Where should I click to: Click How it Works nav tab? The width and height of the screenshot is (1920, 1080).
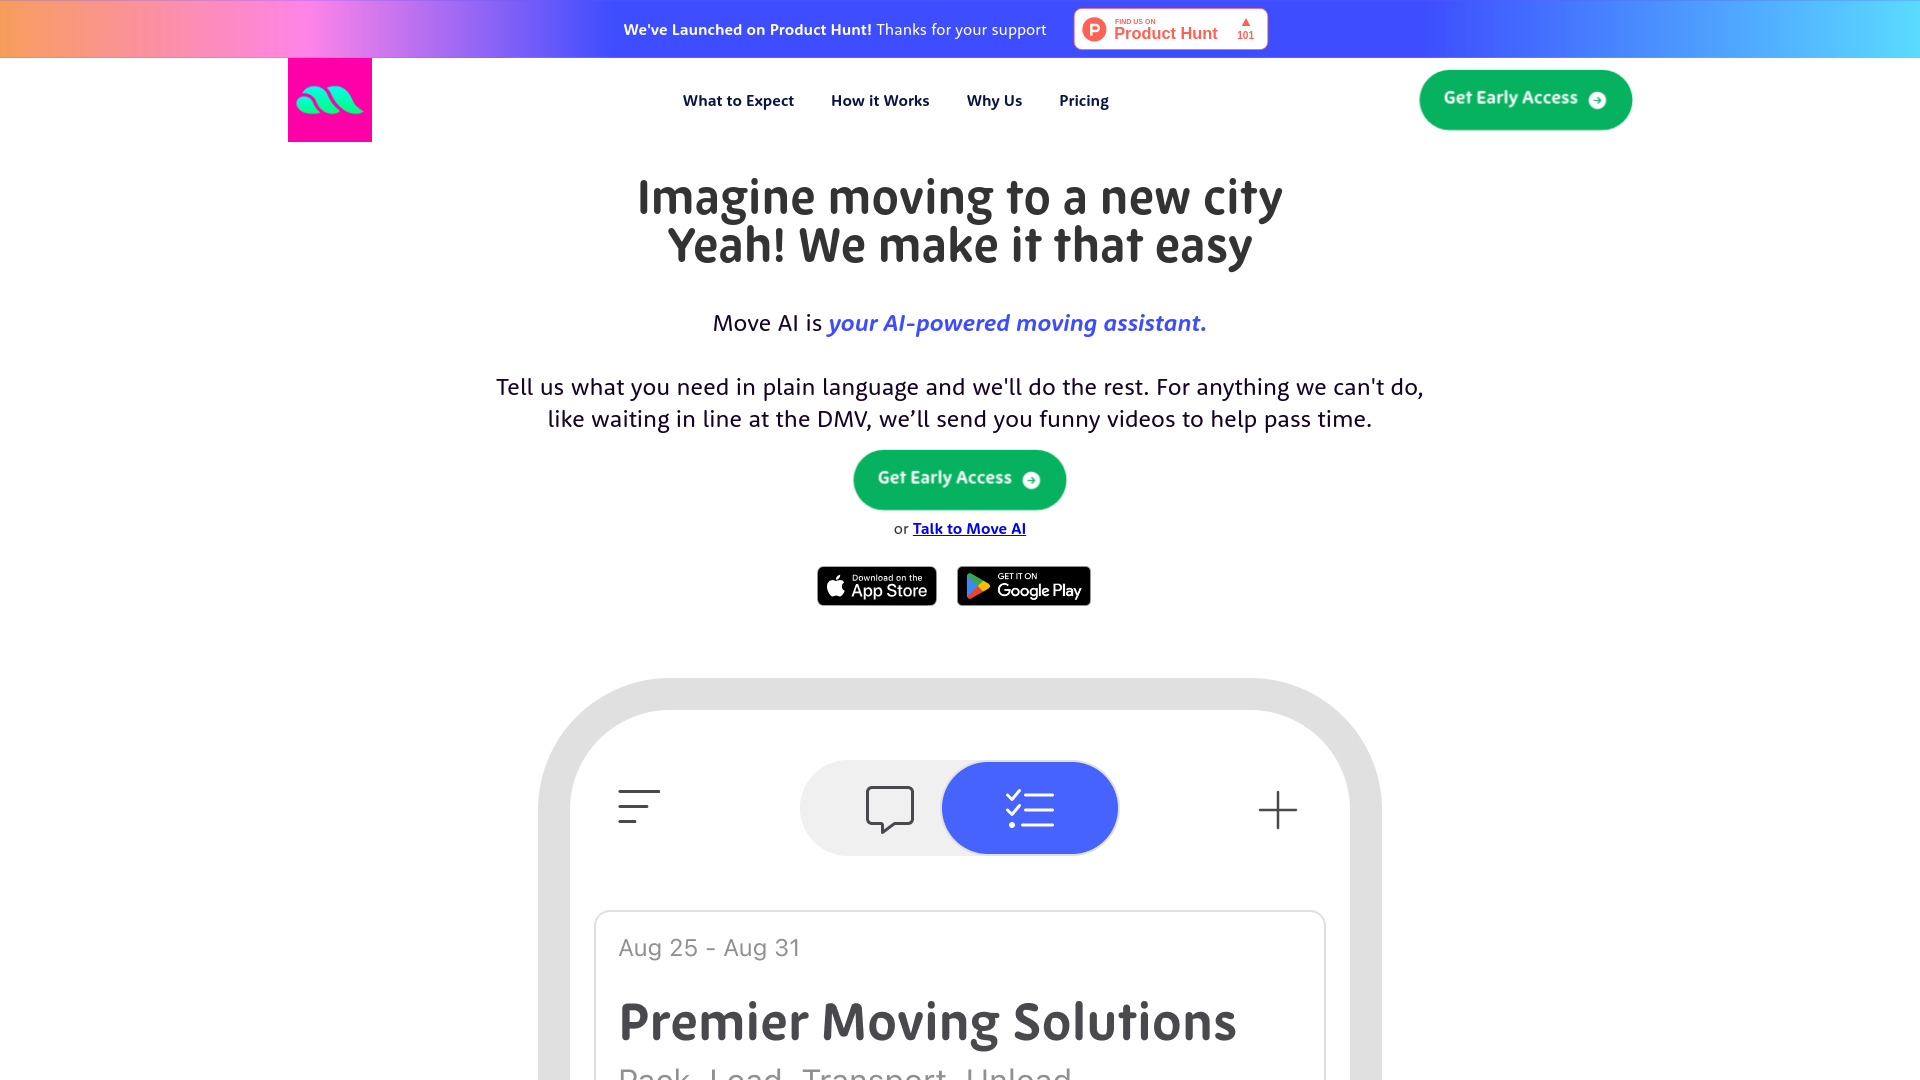click(880, 100)
